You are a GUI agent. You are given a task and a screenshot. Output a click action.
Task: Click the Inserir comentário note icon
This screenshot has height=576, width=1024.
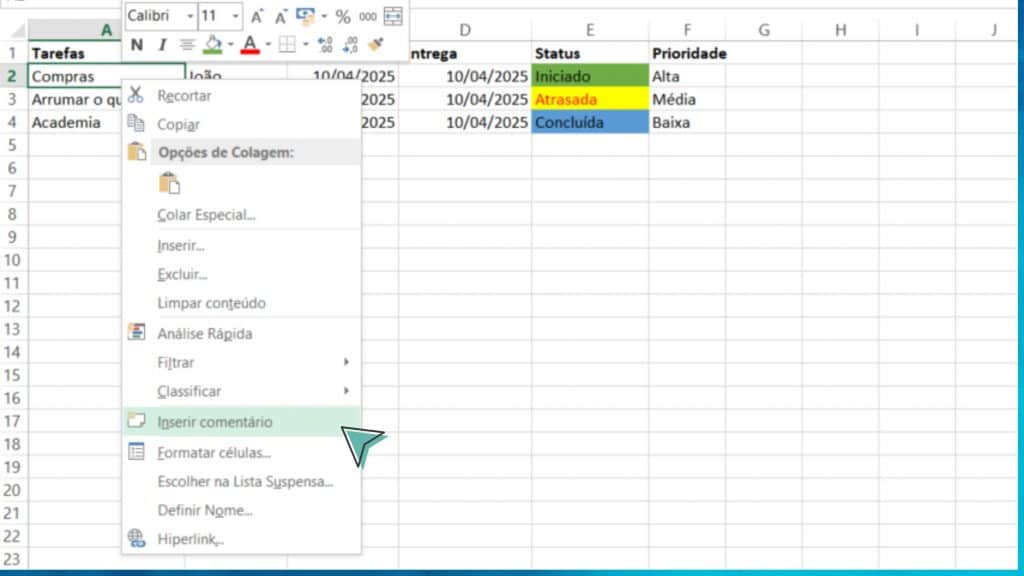136,421
